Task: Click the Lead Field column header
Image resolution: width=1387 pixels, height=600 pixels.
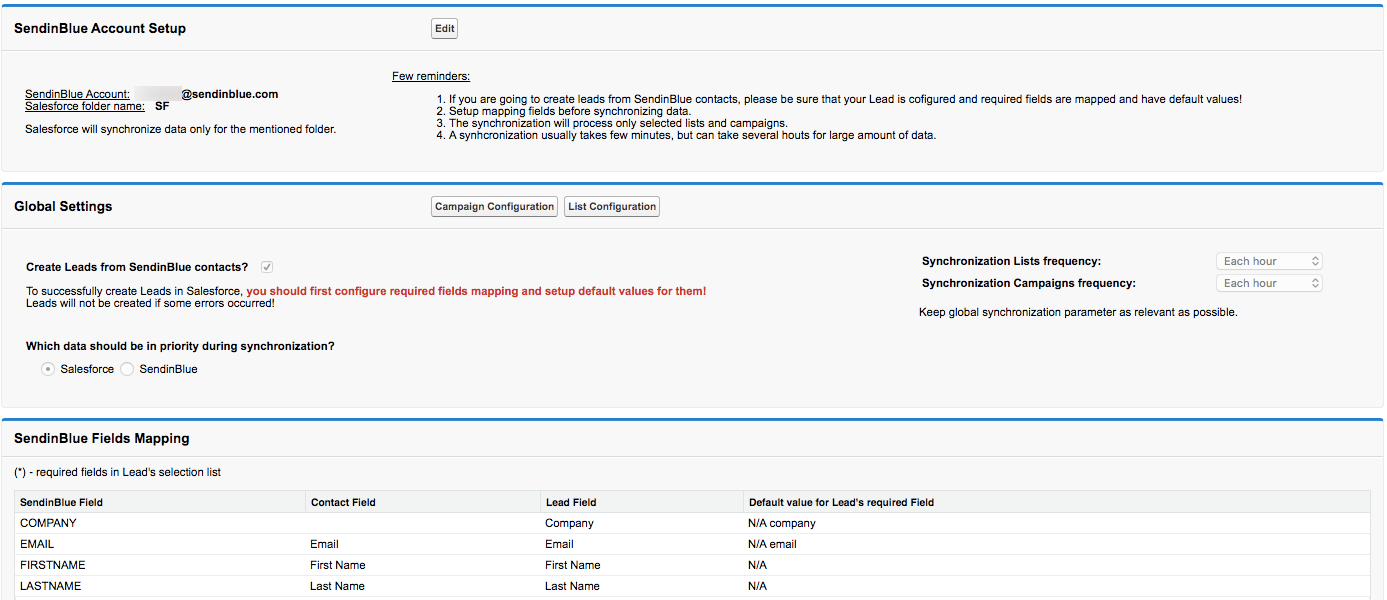Action: 570,502
